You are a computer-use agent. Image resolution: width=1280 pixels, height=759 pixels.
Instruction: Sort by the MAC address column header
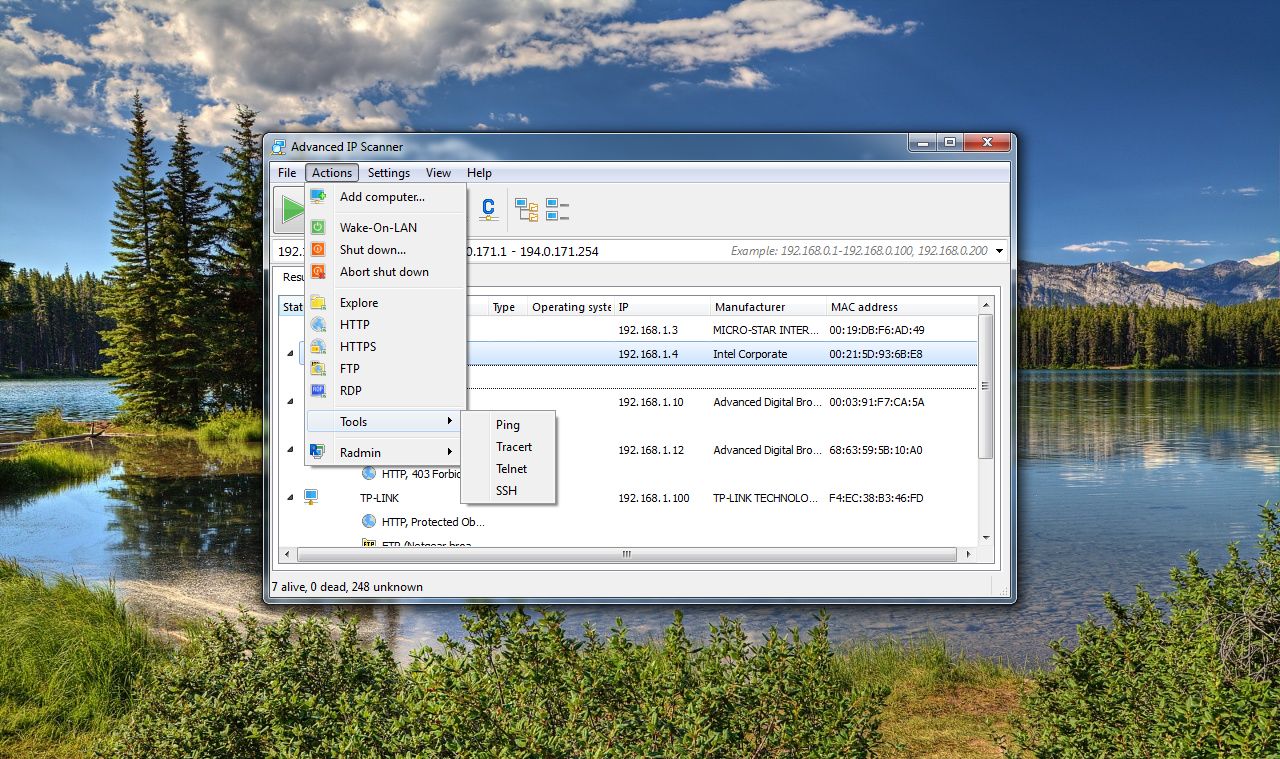tap(900, 307)
